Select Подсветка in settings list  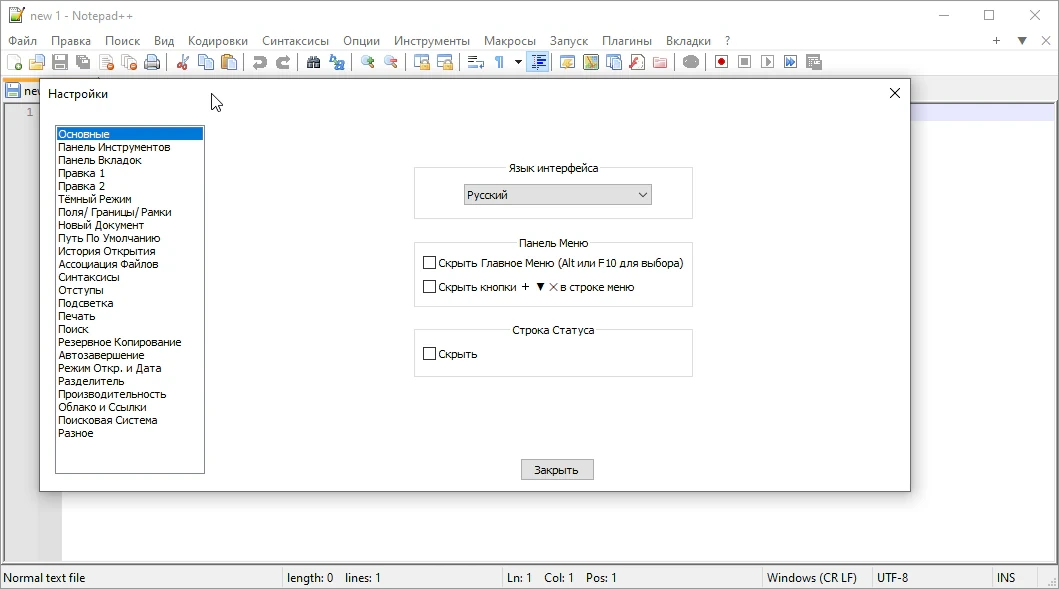(x=130, y=303)
